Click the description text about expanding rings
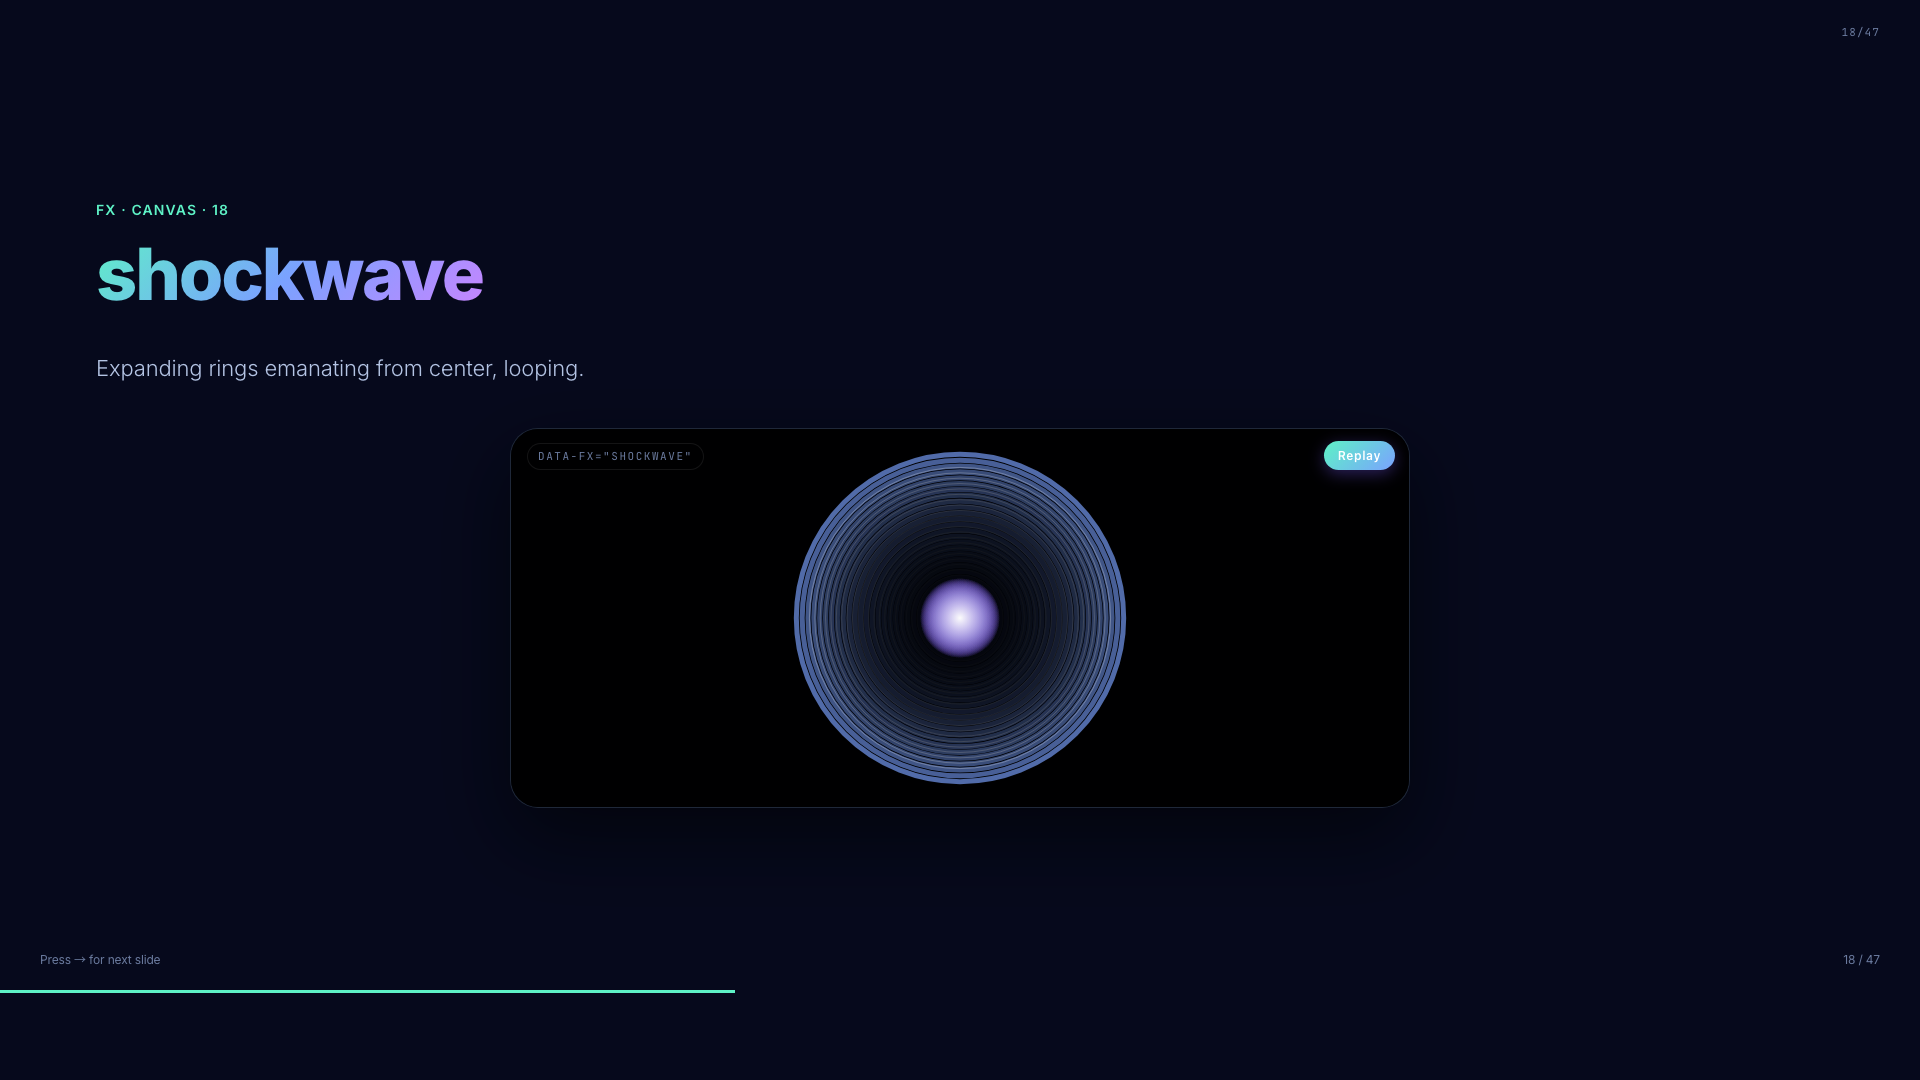The width and height of the screenshot is (1920, 1080). tap(339, 369)
